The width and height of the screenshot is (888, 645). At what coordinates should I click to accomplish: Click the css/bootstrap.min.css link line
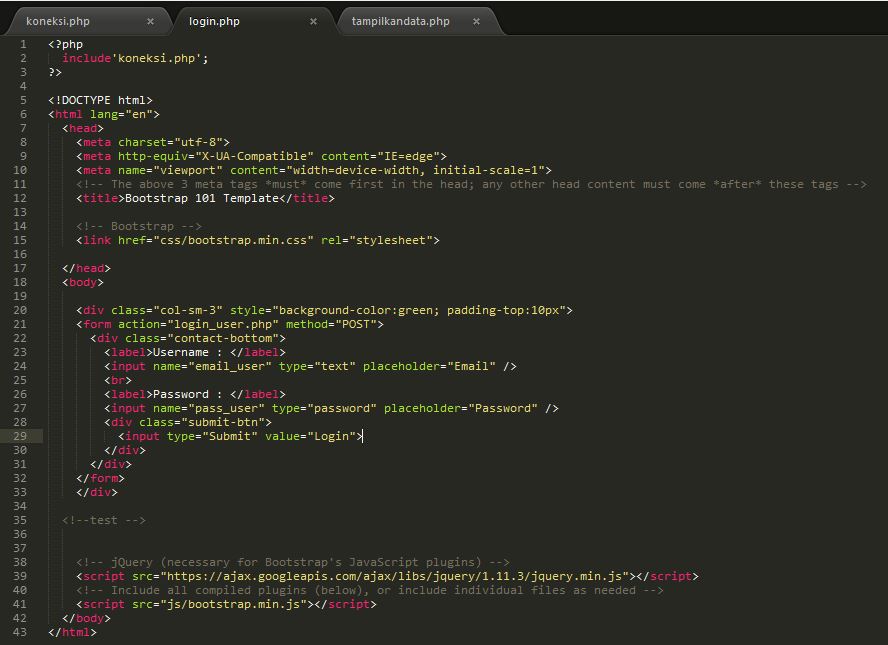[258, 241]
